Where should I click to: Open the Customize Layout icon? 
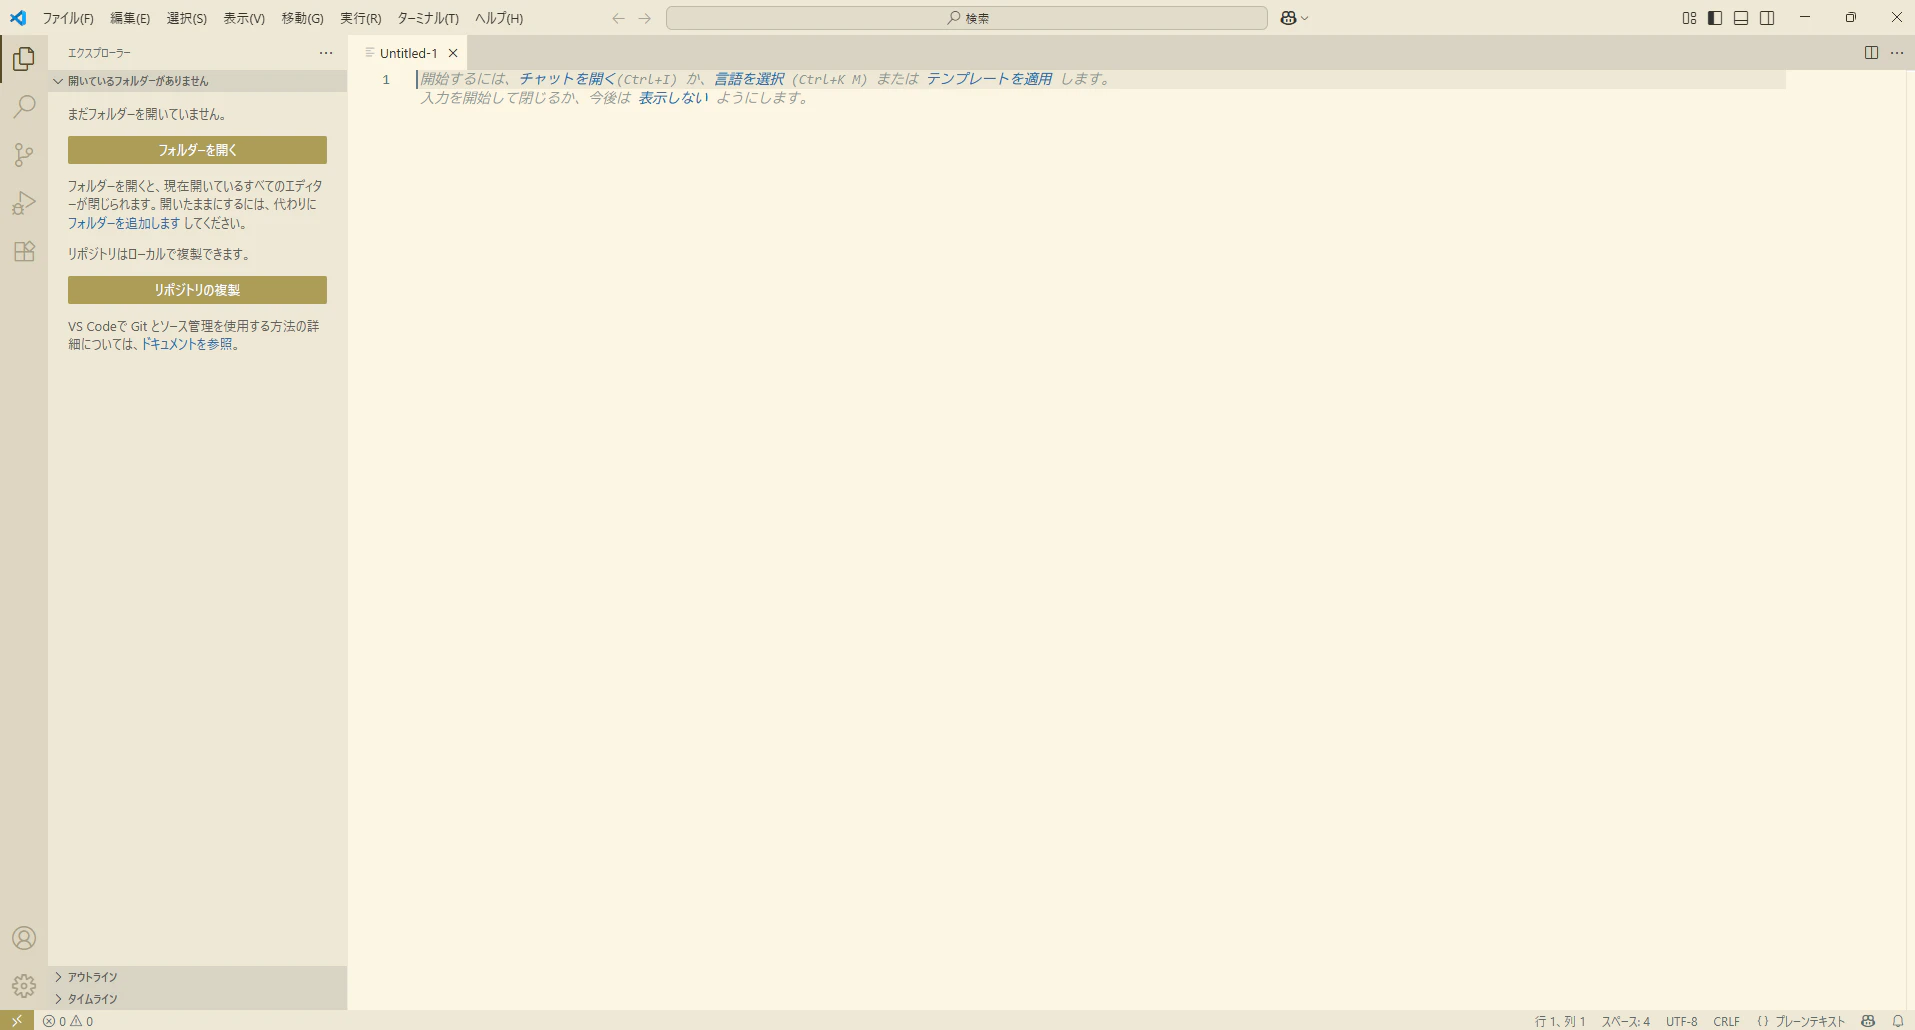tap(1689, 18)
